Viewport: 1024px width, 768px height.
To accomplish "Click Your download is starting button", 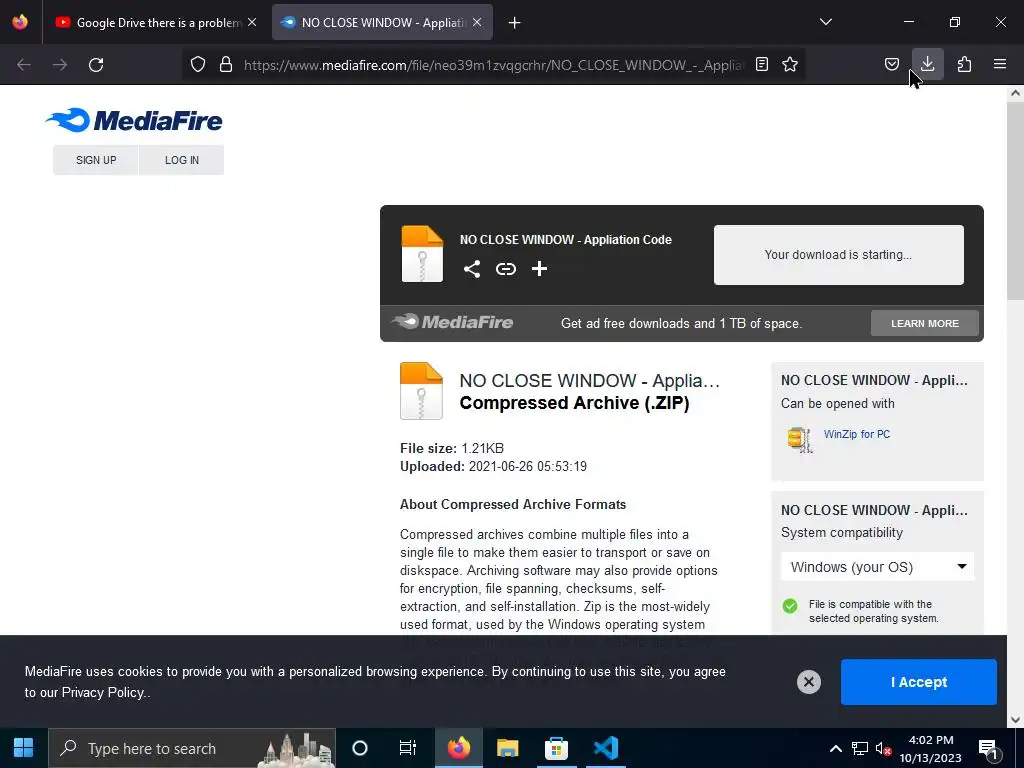I will pos(839,255).
